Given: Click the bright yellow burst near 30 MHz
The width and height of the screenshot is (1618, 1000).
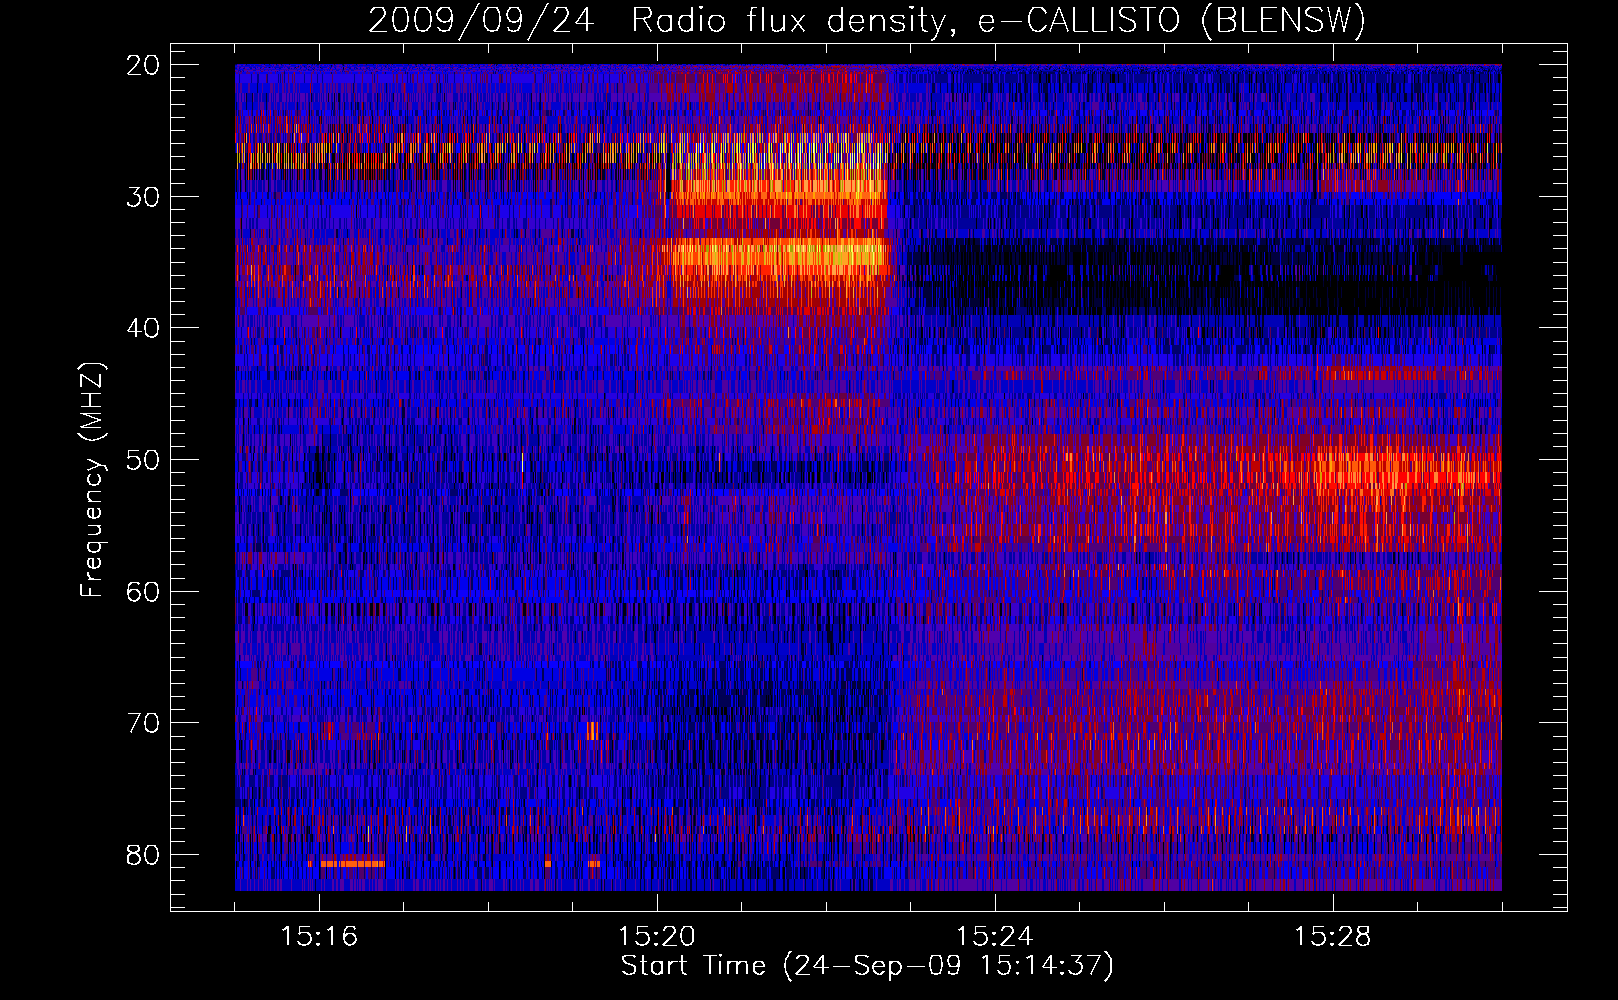Looking at the screenshot, I should pyautogui.click(x=778, y=190).
